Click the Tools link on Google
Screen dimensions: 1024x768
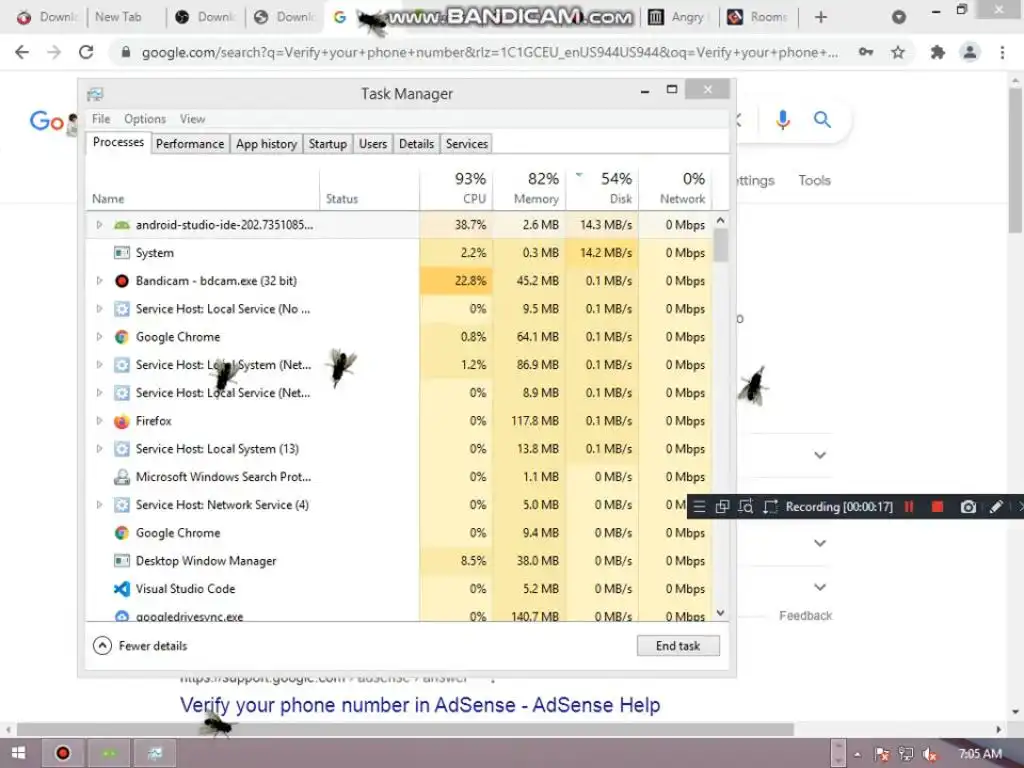pyautogui.click(x=814, y=180)
